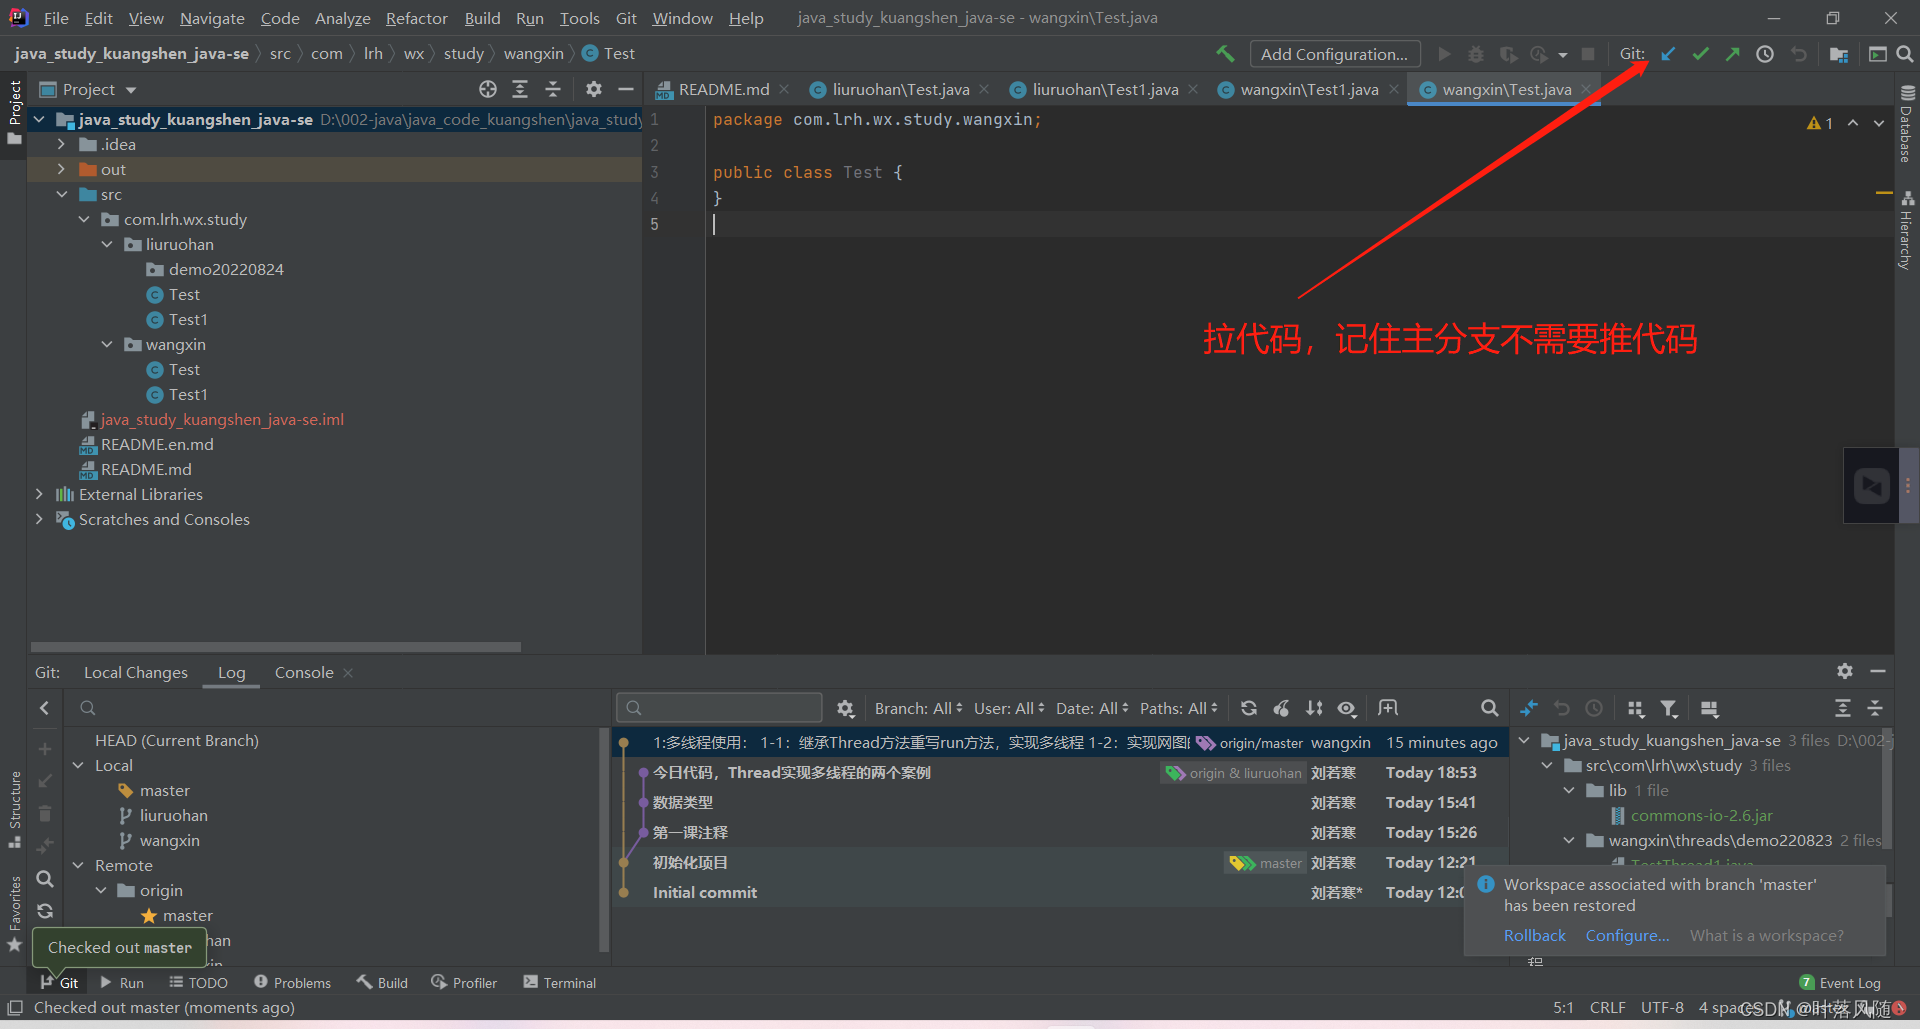This screenshot has width=1920, height=1029.
Task: Open Problems tool window
Action: pyautogui.click(x=293, y=983)
